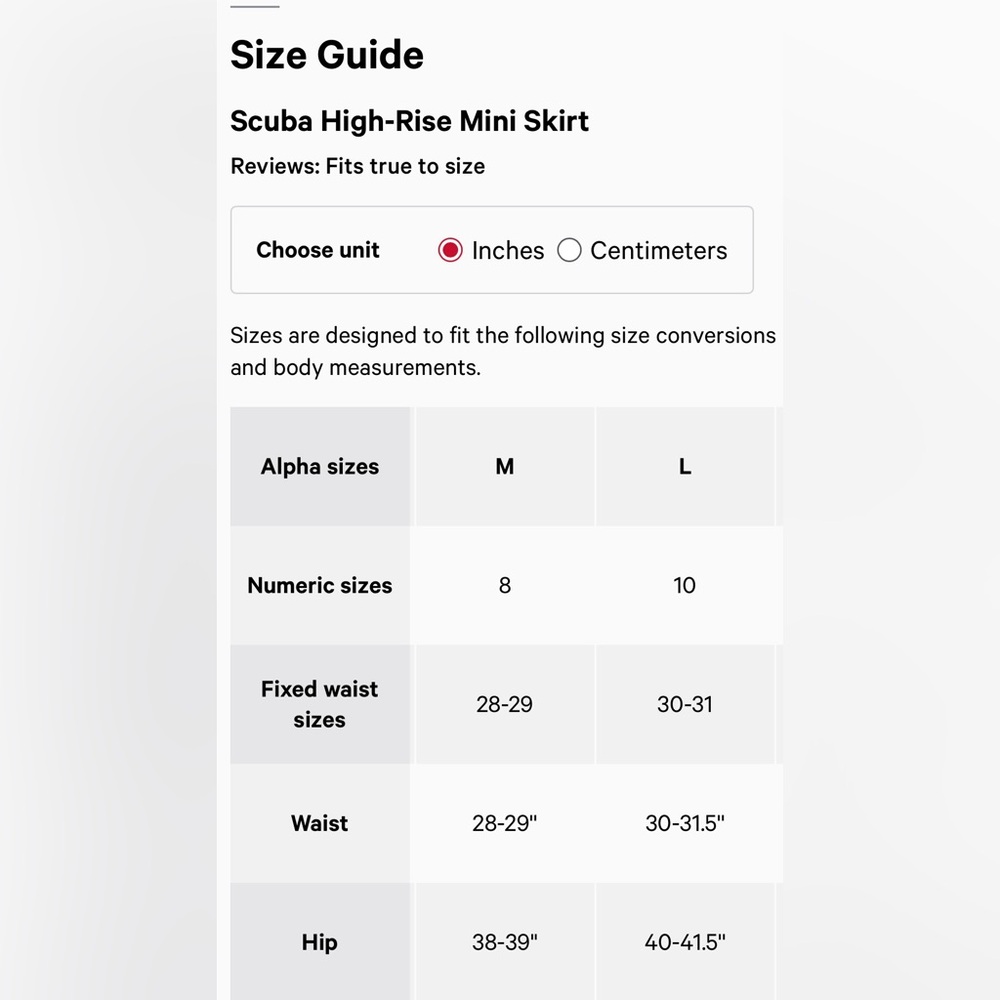Click the Centimeters label text

[x=658, y=251]
